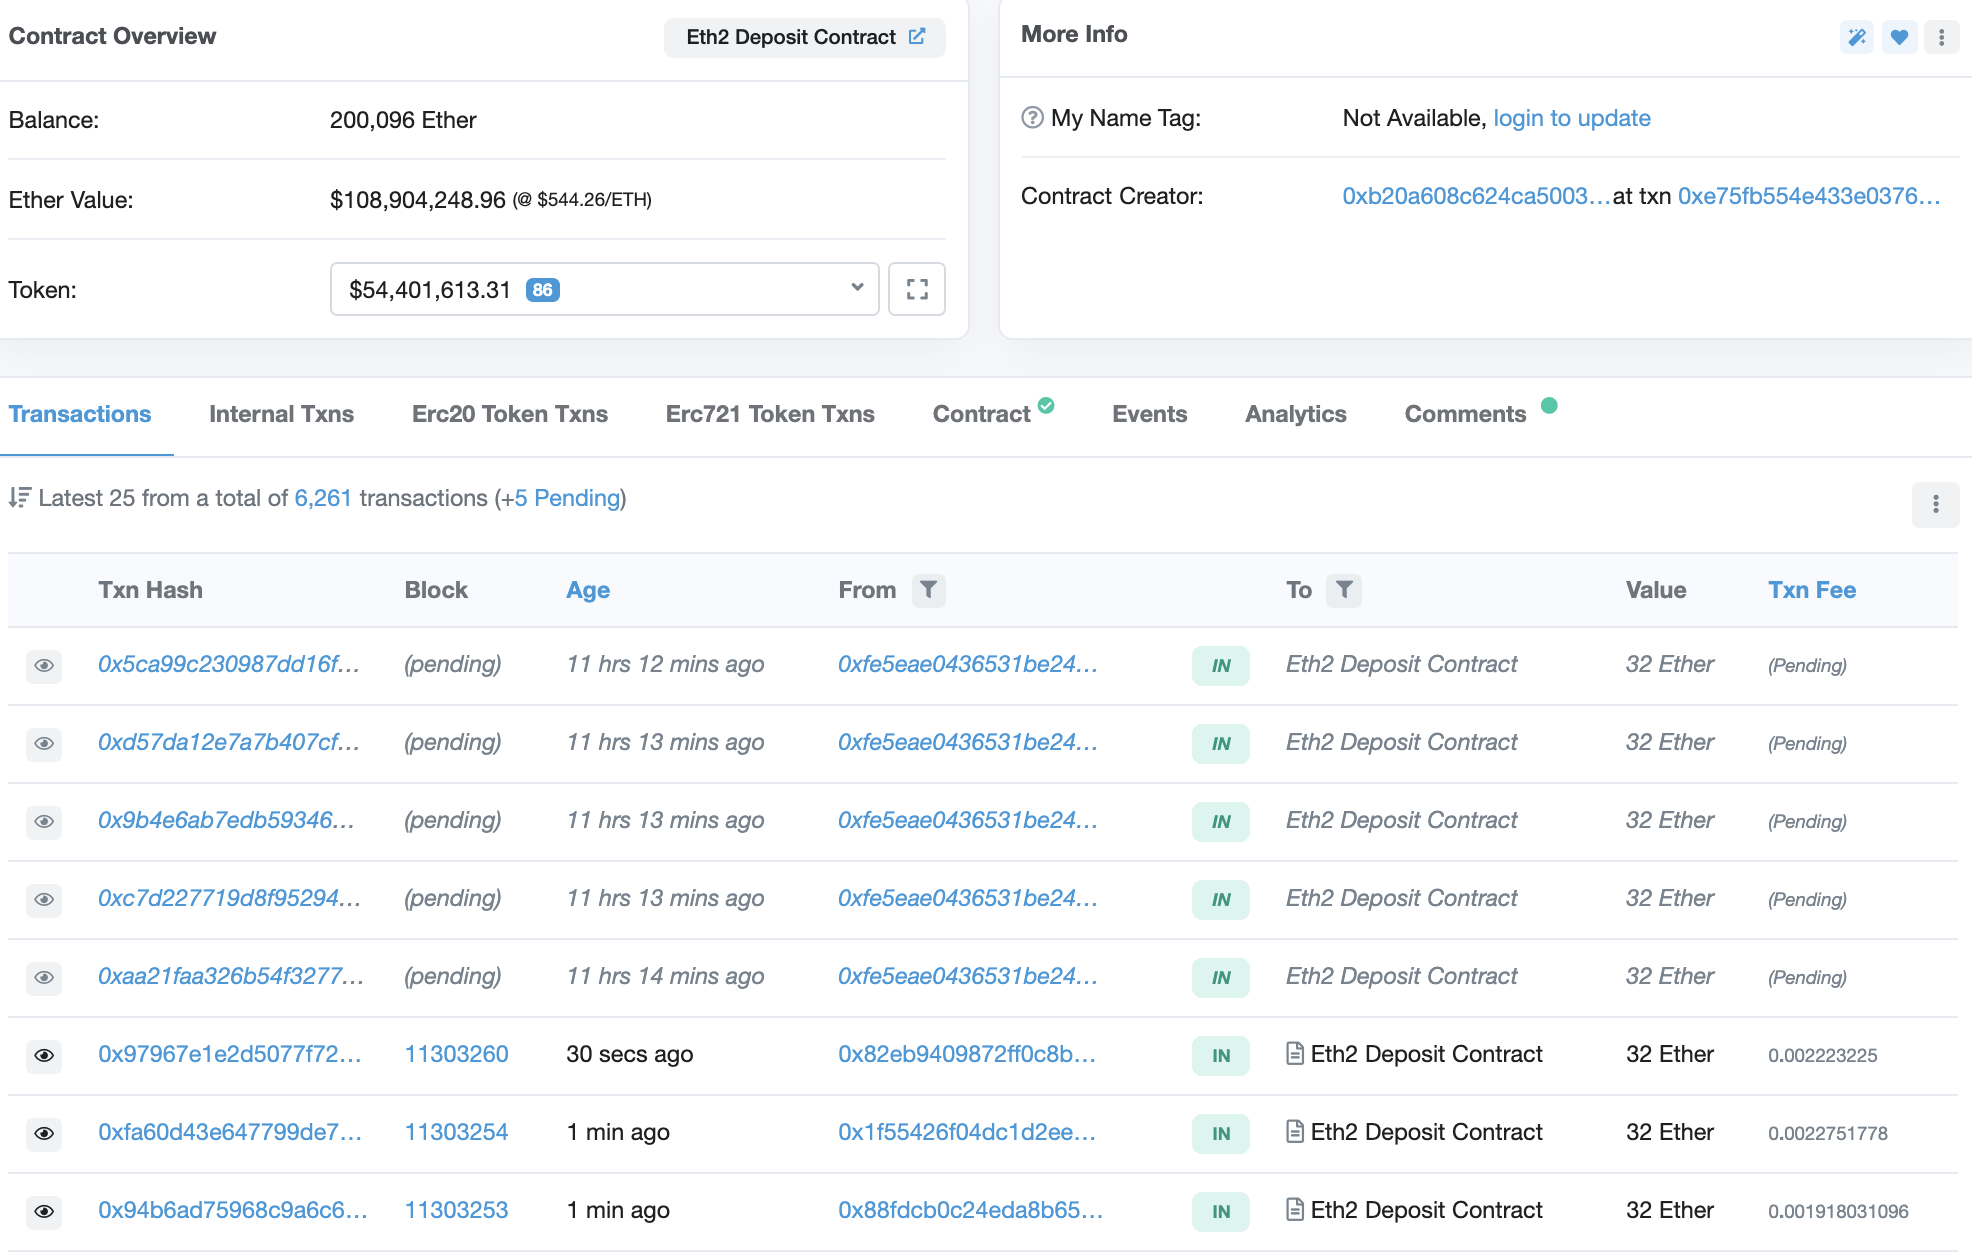The width and height of the screenshot is (1972, 1252).
Task: Open the three-dot options above transaction table
Action: tap(1935, 504)
